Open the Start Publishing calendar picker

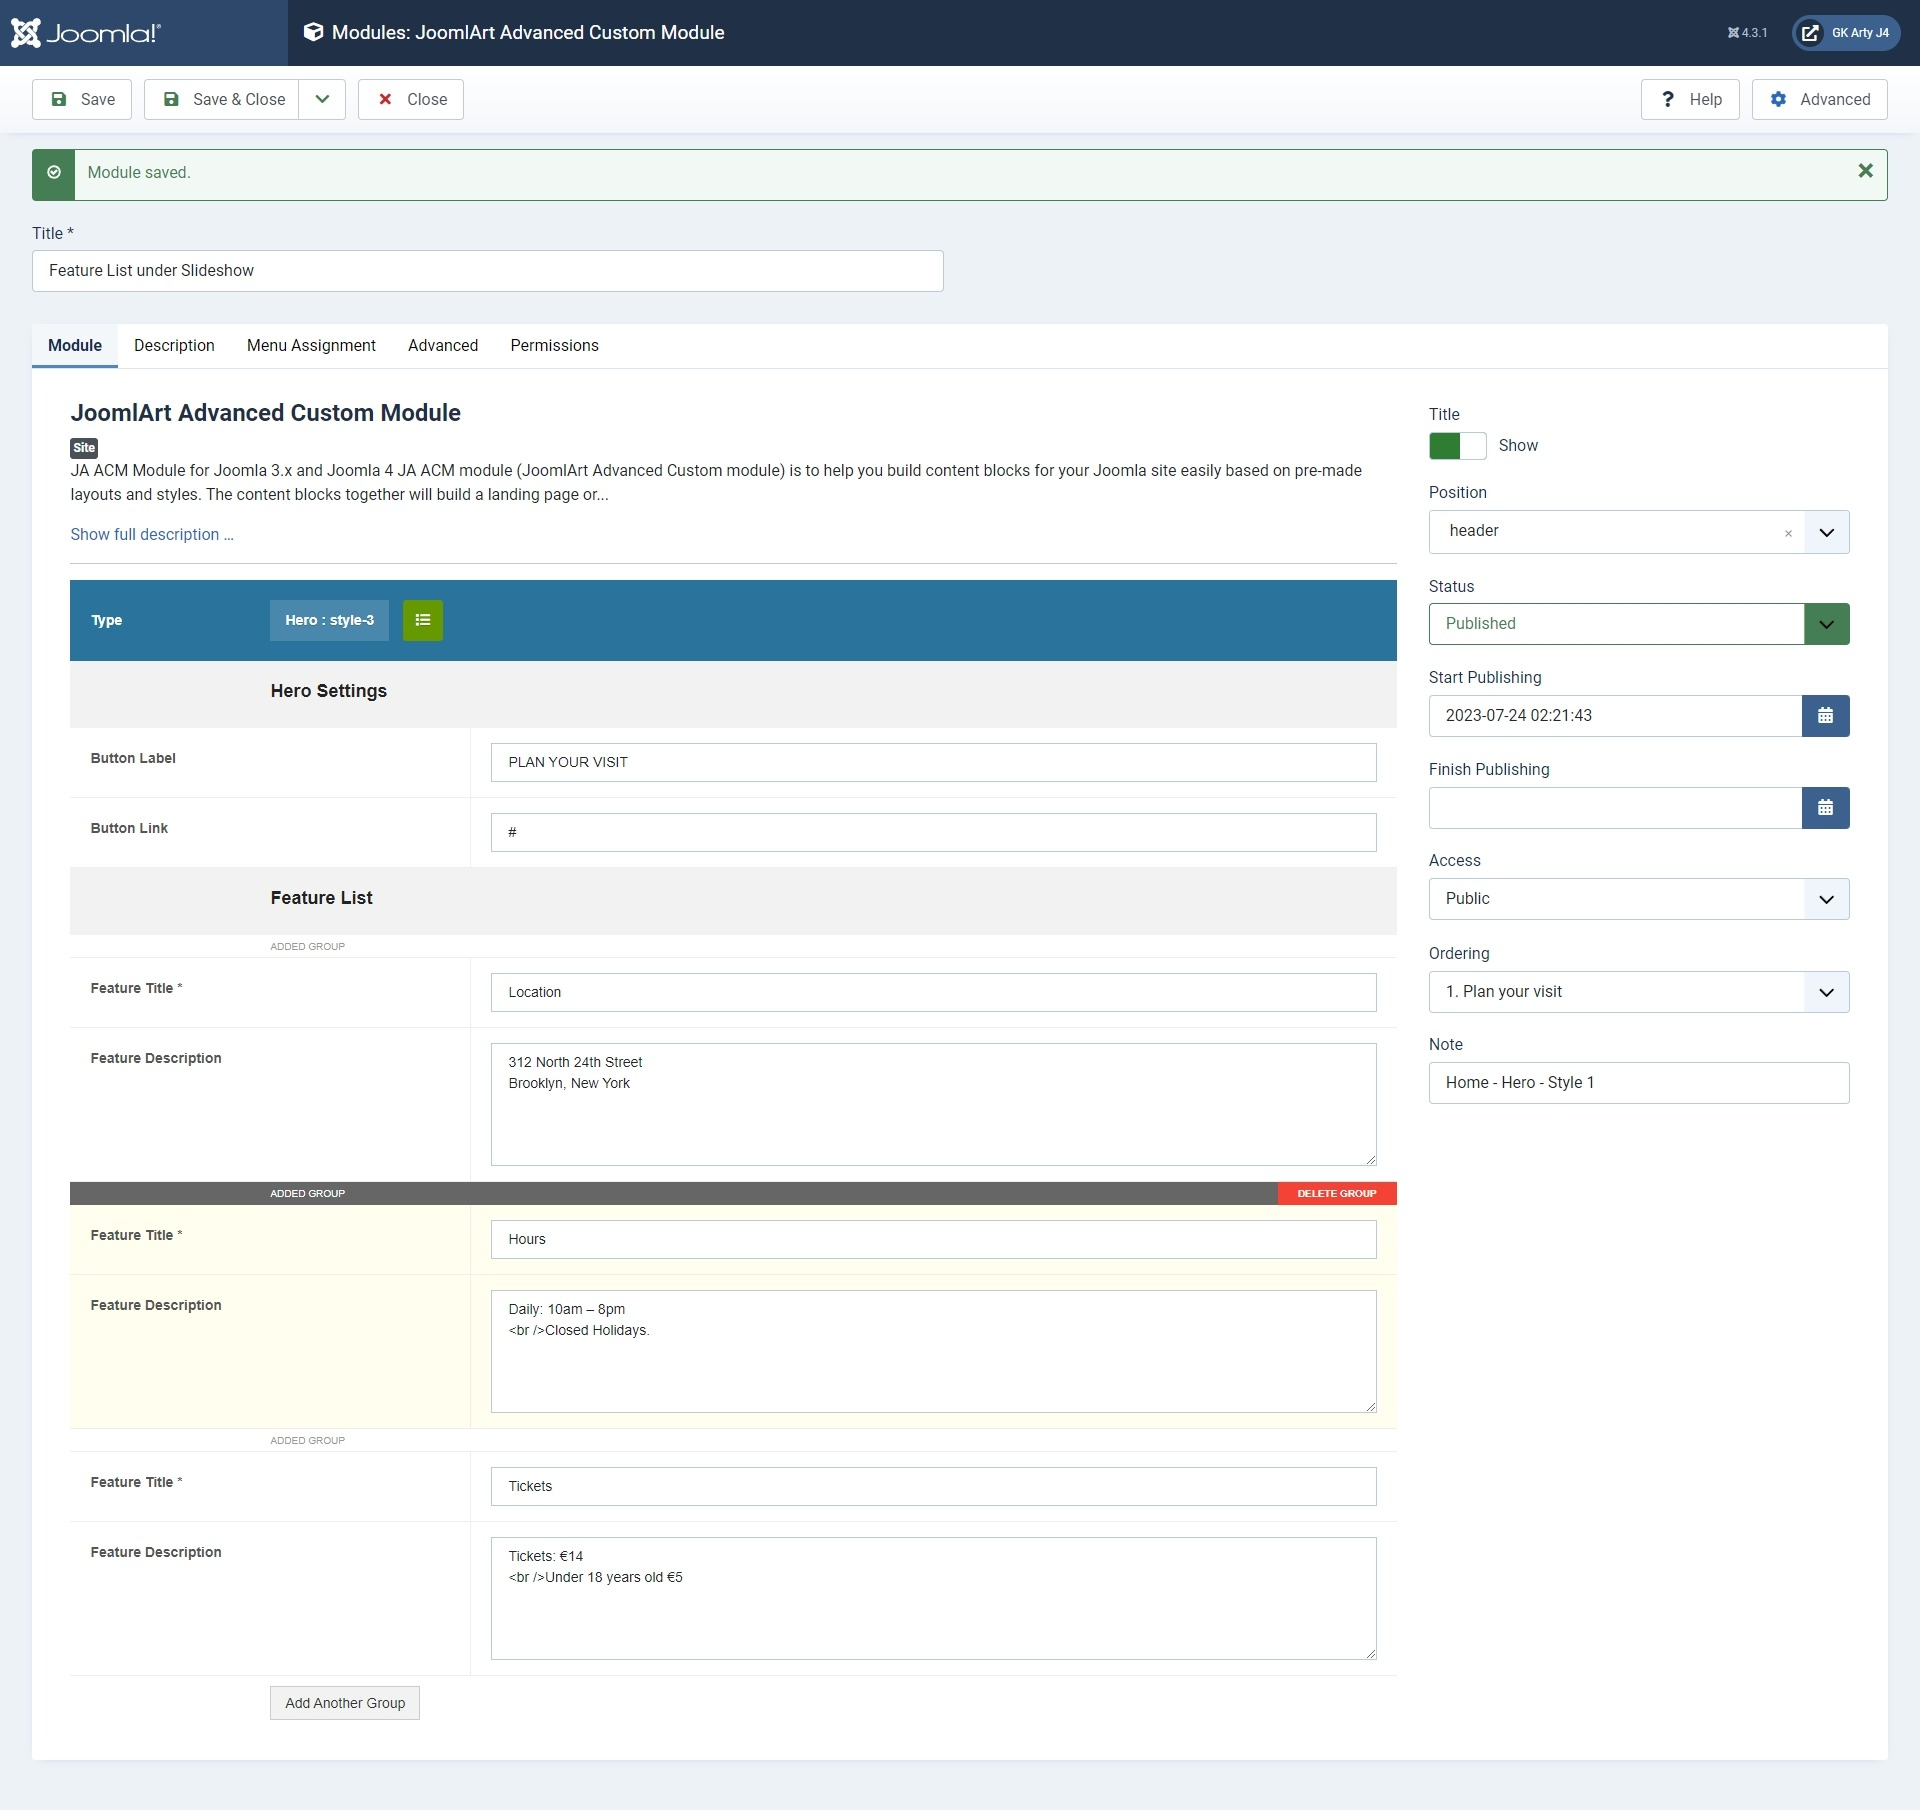1825,716
